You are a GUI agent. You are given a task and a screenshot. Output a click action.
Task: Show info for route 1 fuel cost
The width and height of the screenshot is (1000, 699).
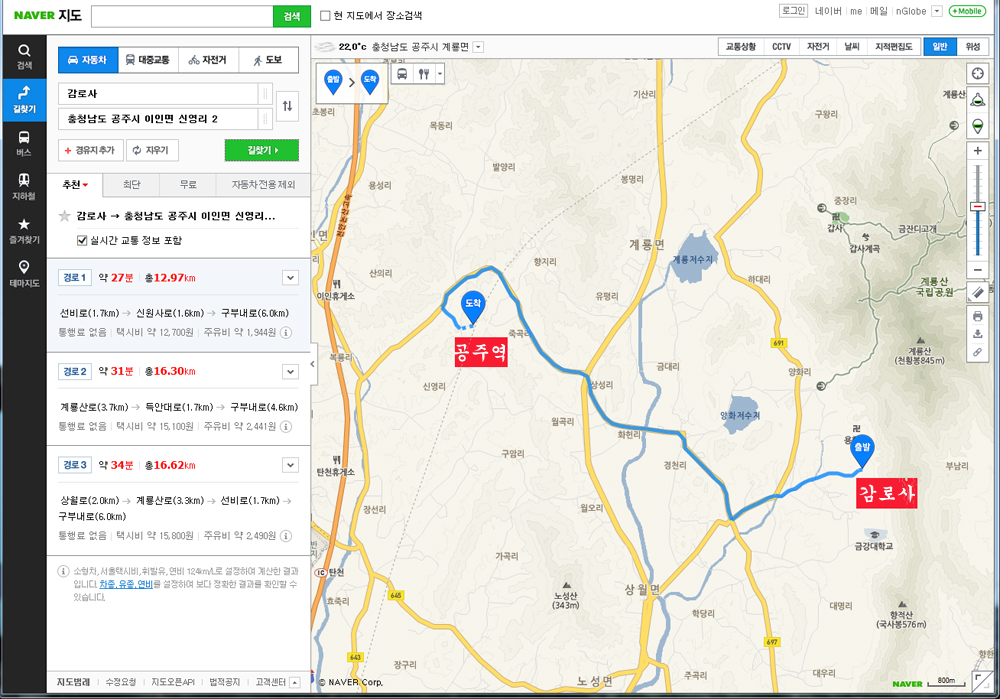tap(286, 332)
